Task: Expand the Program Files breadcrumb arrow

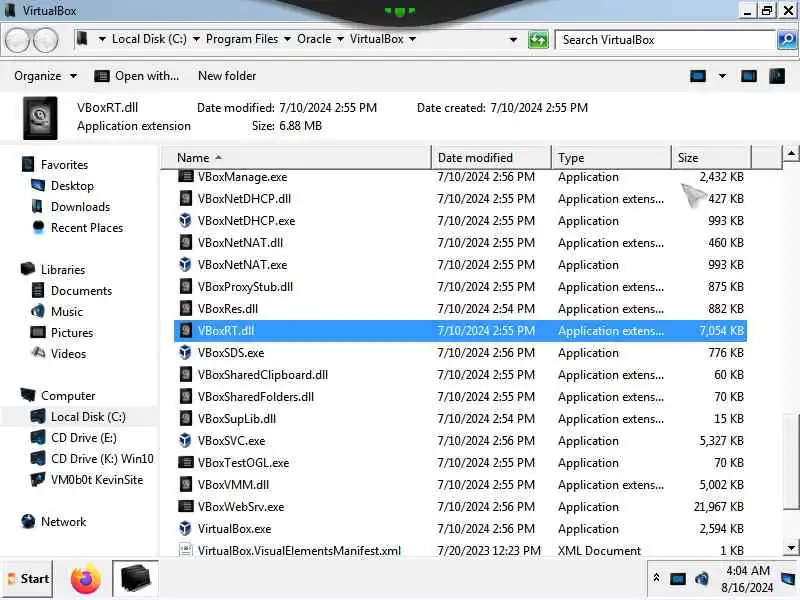Action: coord(287,39)
